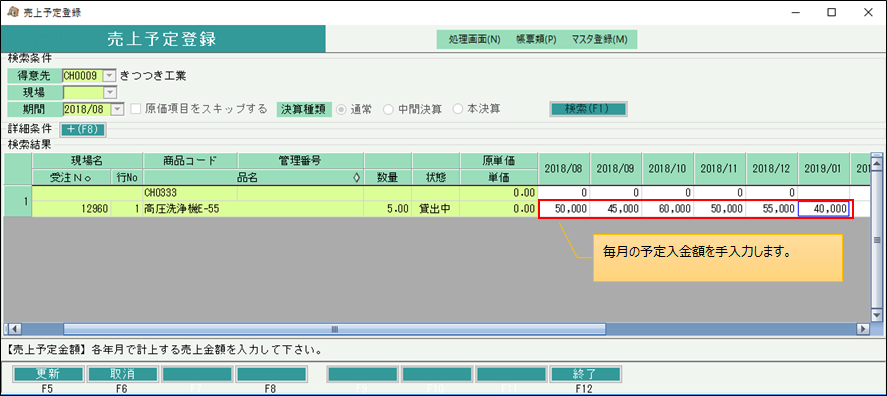This screenshot has width=887, height=396.
Task: Select the 中間決算 radio button
Action: pyautogui.click(x=388, y=110)
